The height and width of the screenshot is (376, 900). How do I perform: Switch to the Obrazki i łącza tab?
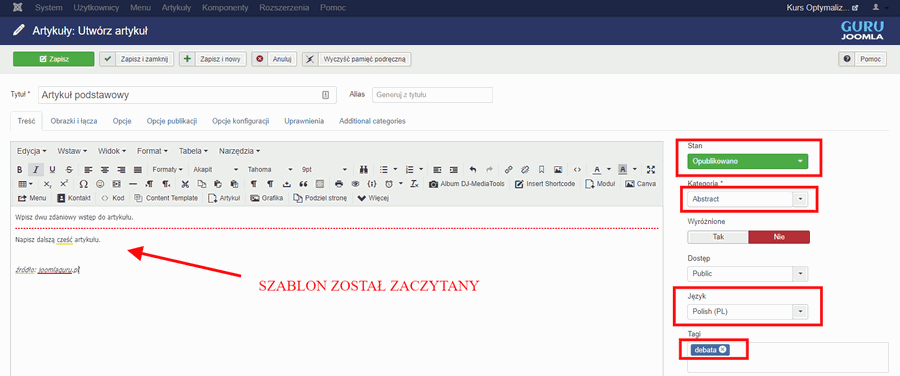pos(73,121)
